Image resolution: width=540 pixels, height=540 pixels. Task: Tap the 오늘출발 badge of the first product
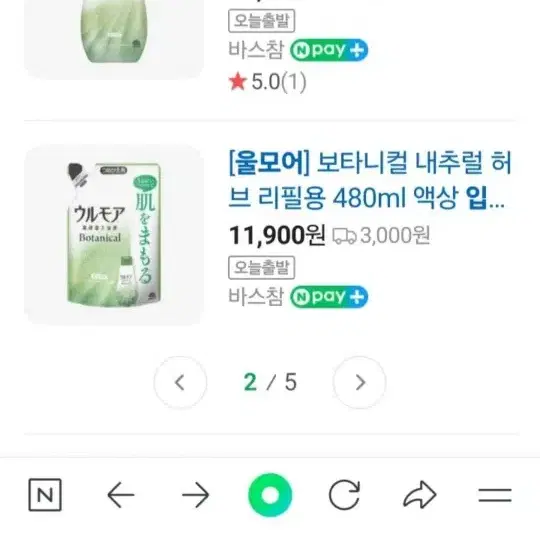point(261,21)
